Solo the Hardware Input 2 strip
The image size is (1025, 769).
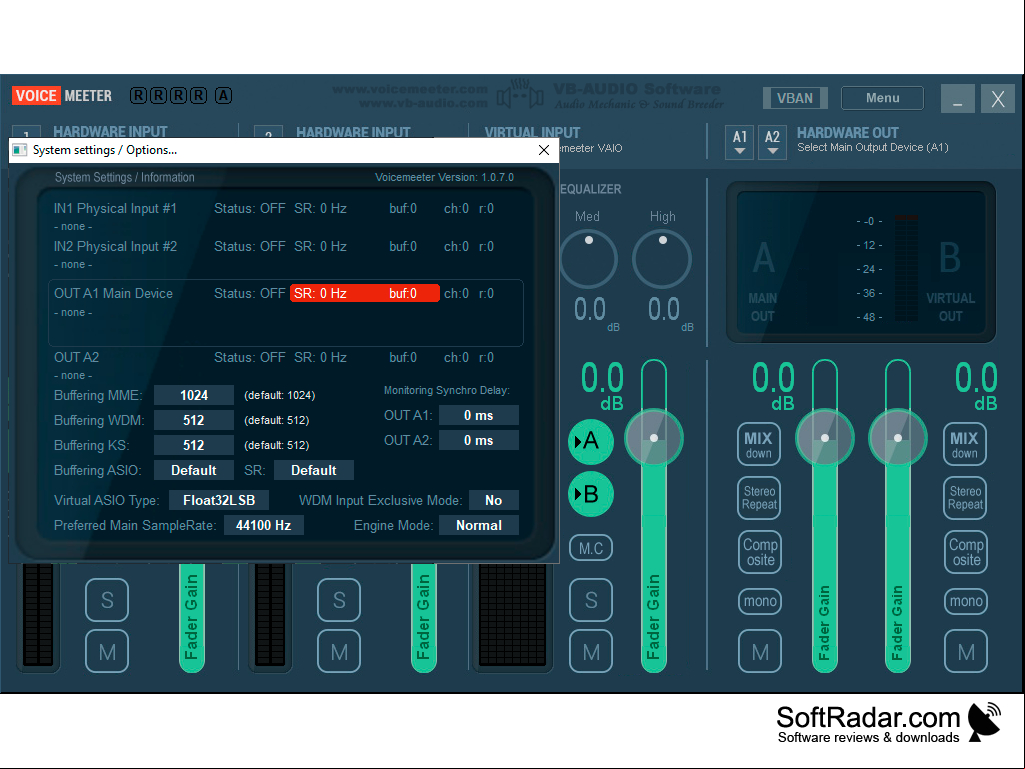(339, 600)
